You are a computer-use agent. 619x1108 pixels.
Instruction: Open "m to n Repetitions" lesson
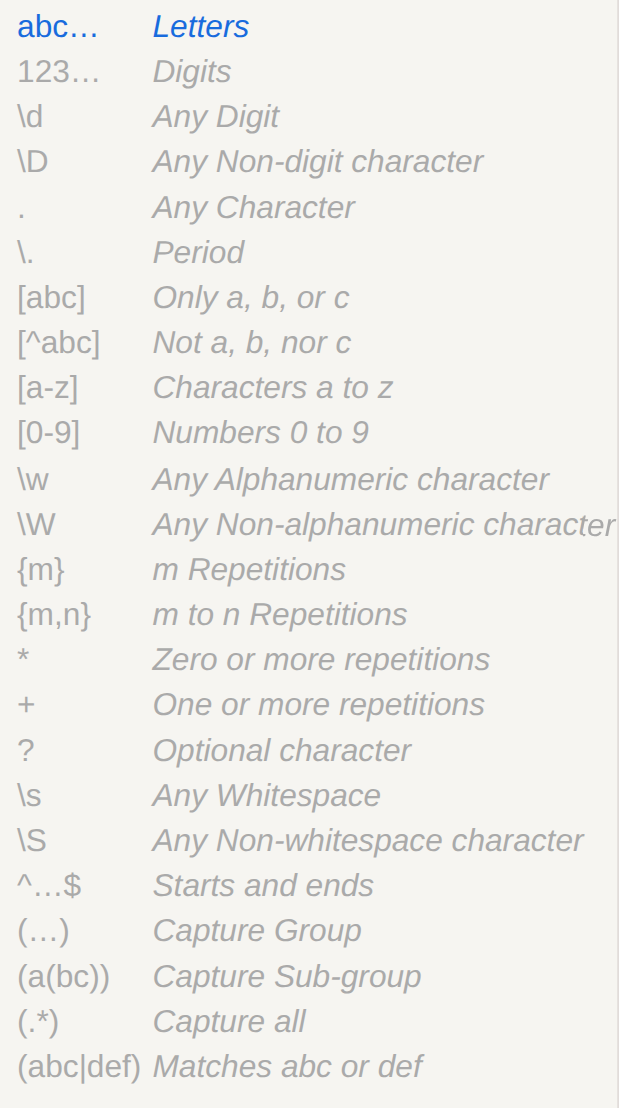pyautogui.click(x=279, y=615)
